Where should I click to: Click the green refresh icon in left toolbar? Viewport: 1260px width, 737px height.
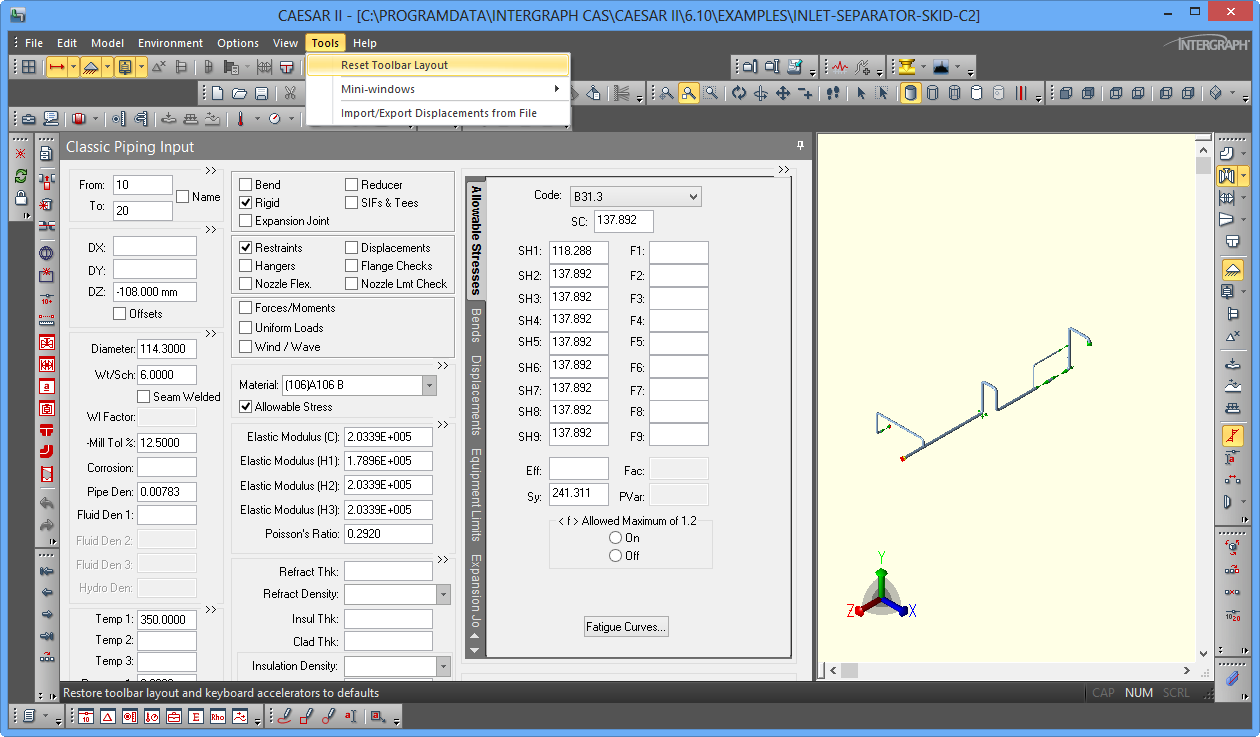(21, 176)
